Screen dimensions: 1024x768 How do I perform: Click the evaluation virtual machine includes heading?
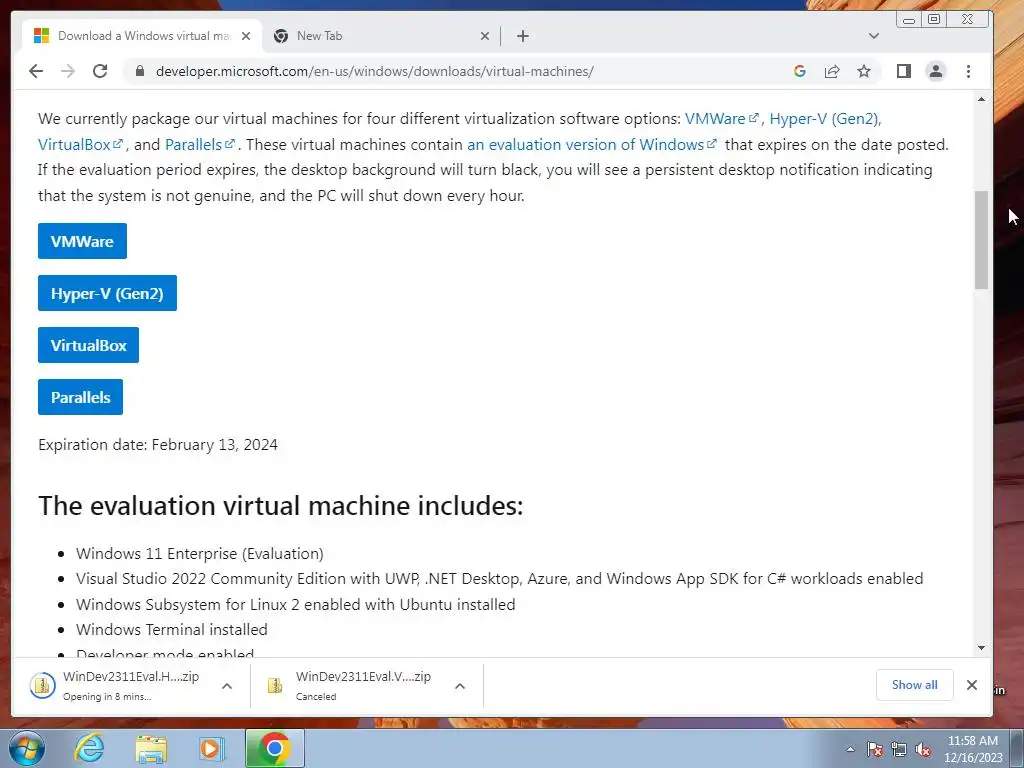pyautogui.click(x=281, y=505)
